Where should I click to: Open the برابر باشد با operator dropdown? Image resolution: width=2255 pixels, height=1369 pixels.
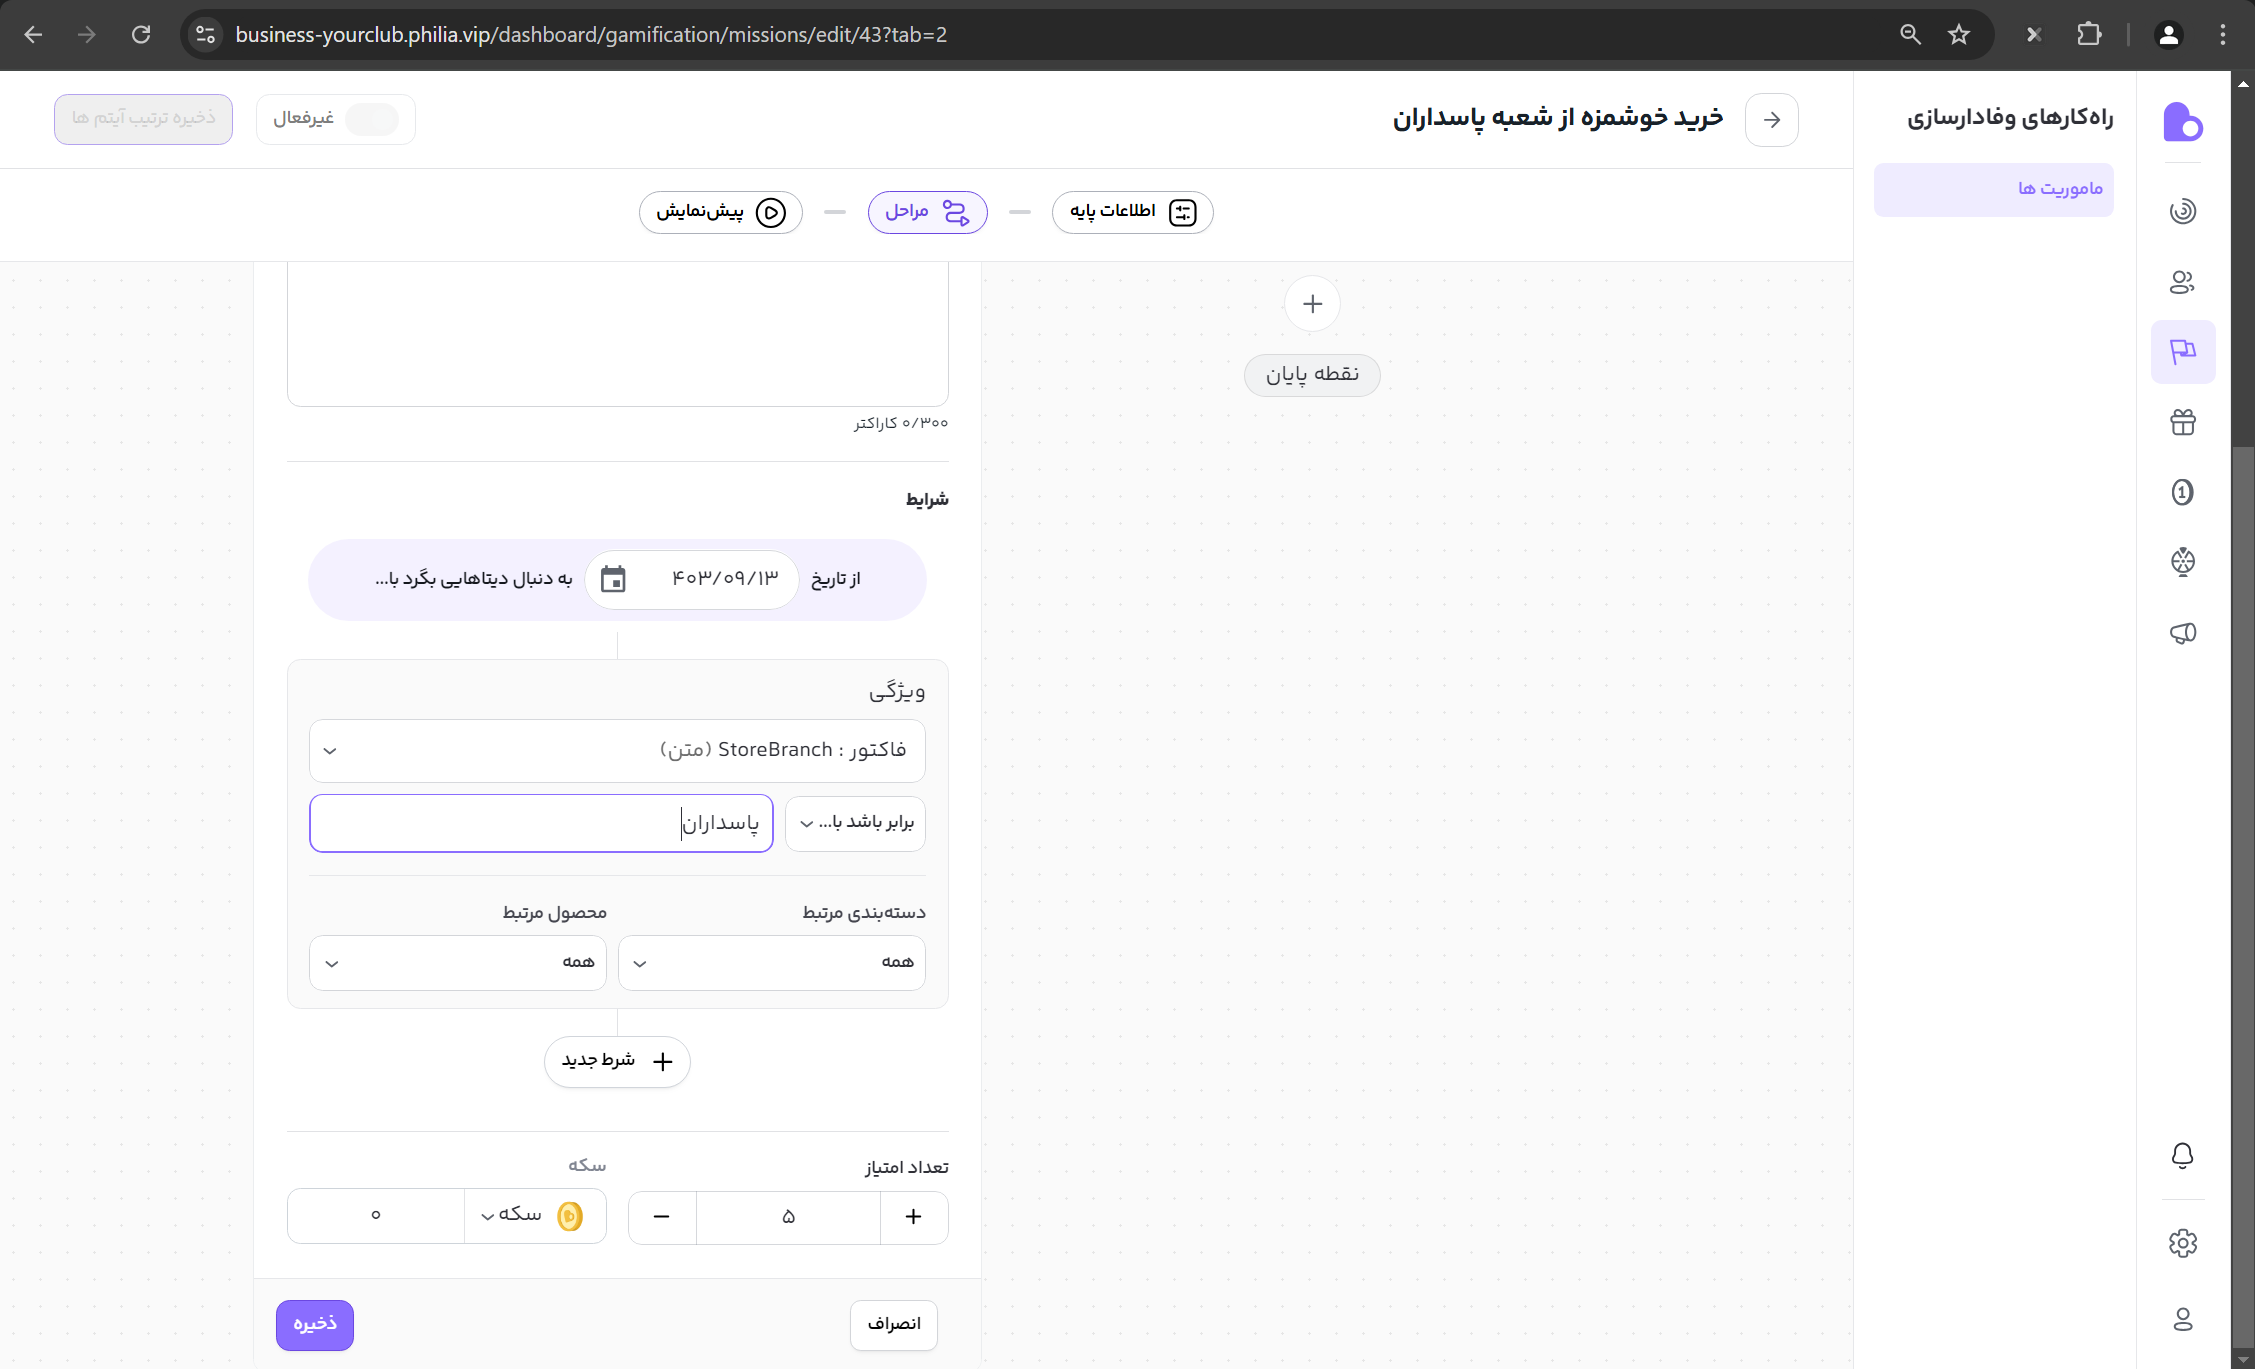(x=855, y=823)
